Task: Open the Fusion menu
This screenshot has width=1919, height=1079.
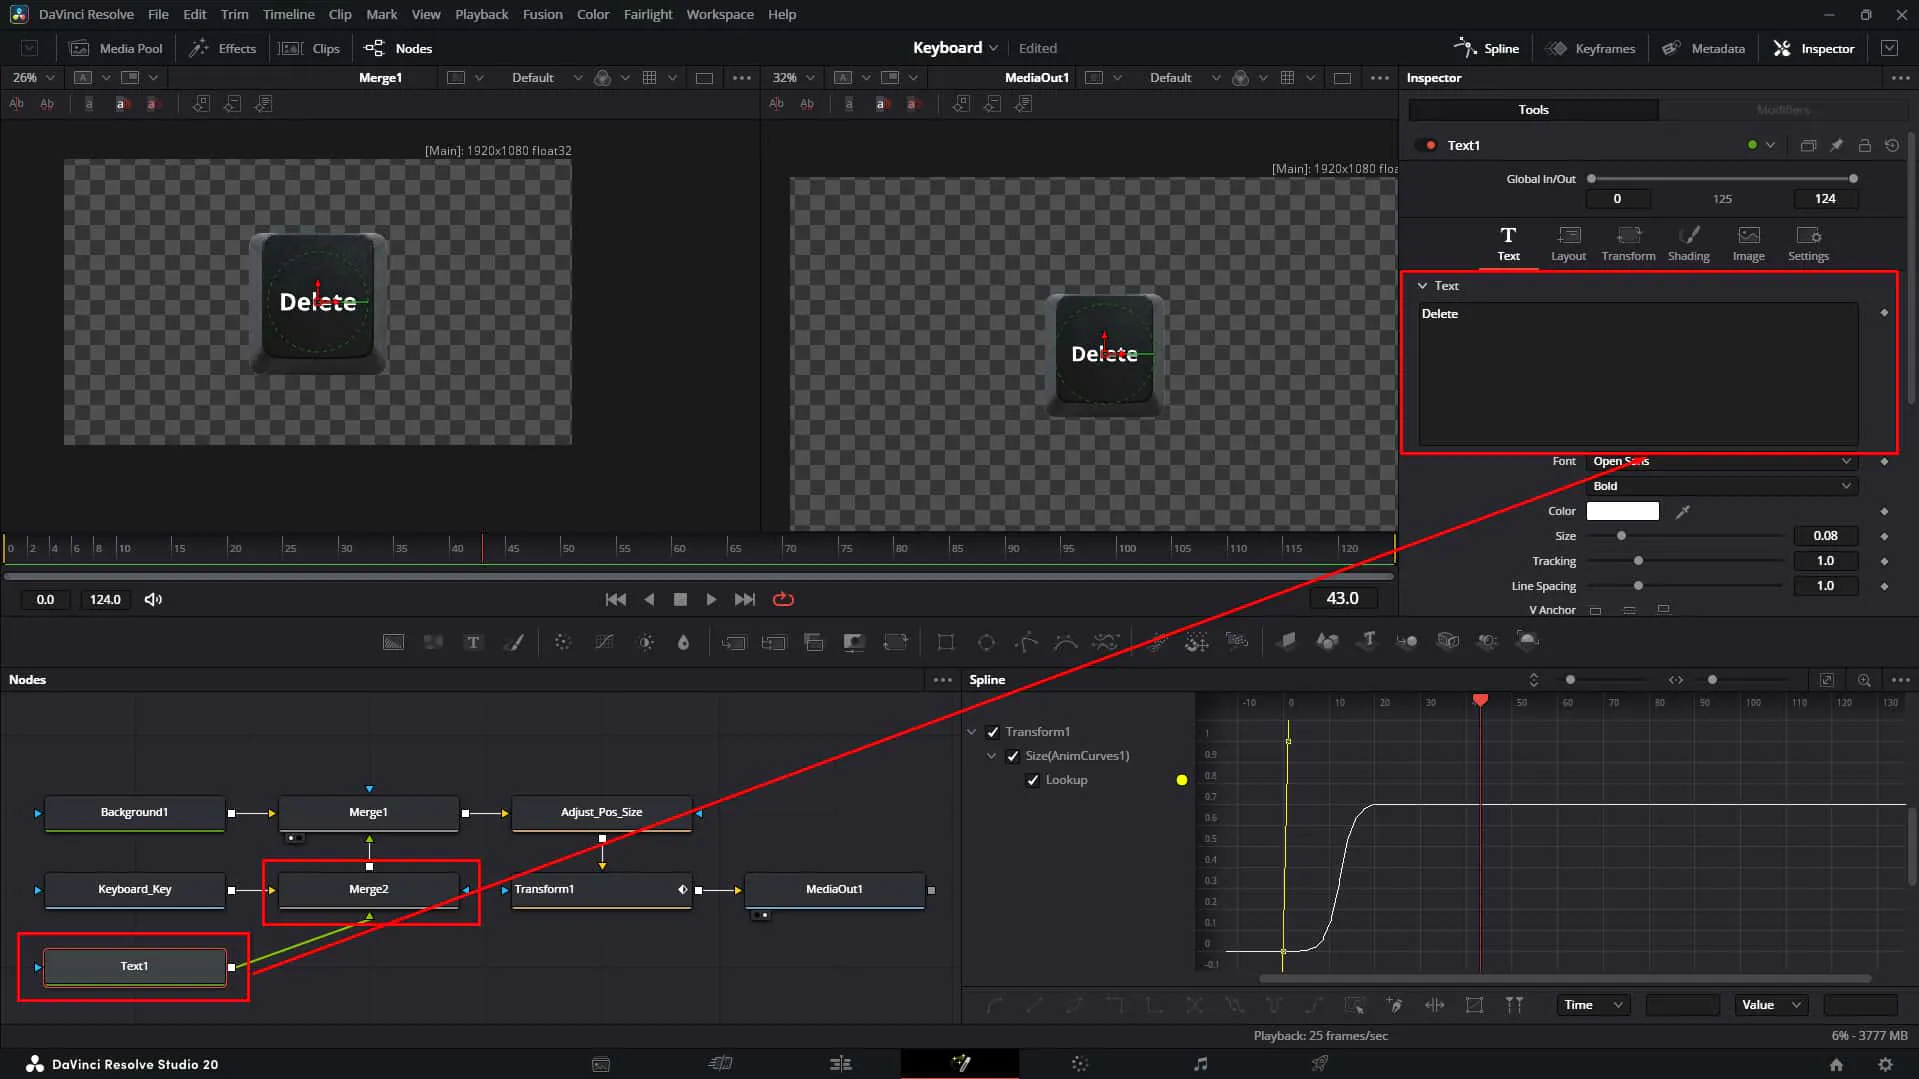Action: [542, 14]
